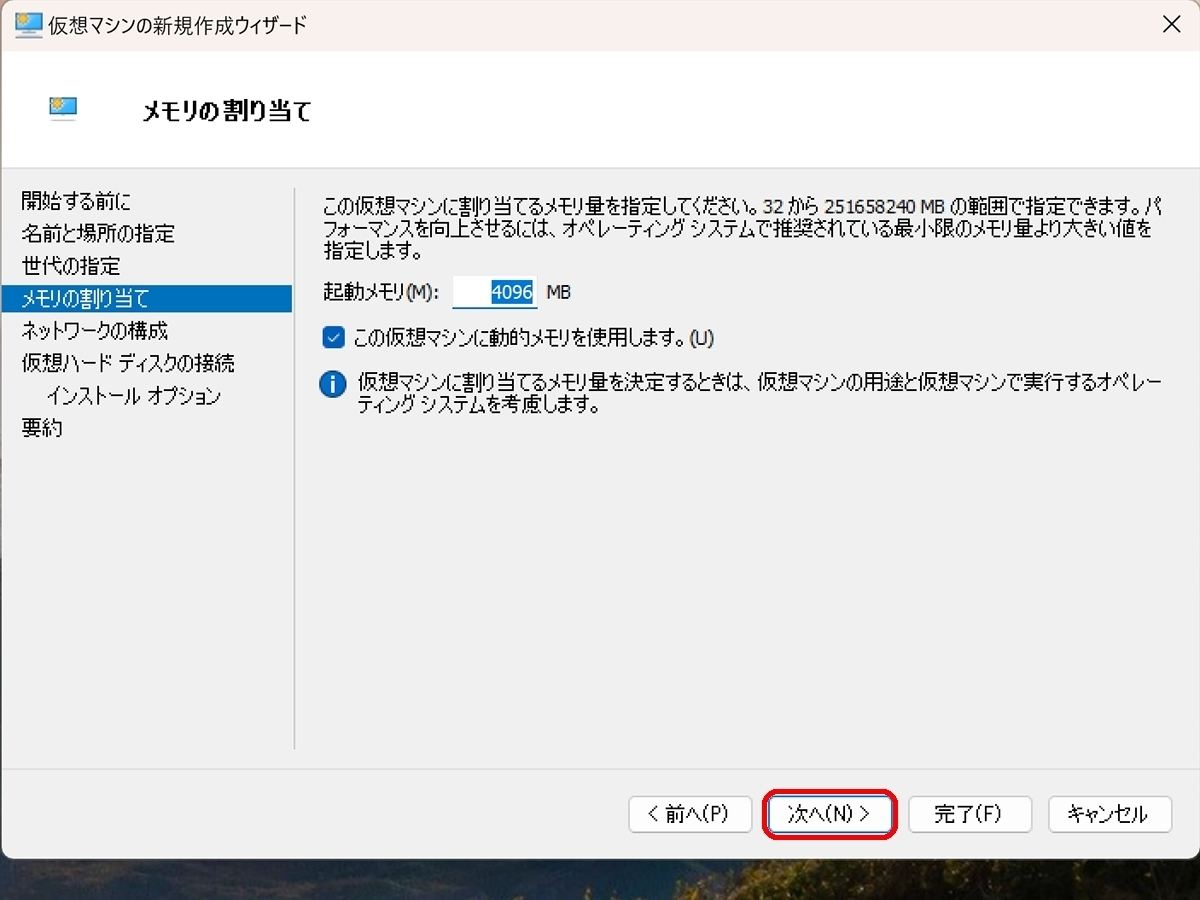1200x900 pixels.
Task: Click the 起動メモリ input field
Action: pos(495,292)
